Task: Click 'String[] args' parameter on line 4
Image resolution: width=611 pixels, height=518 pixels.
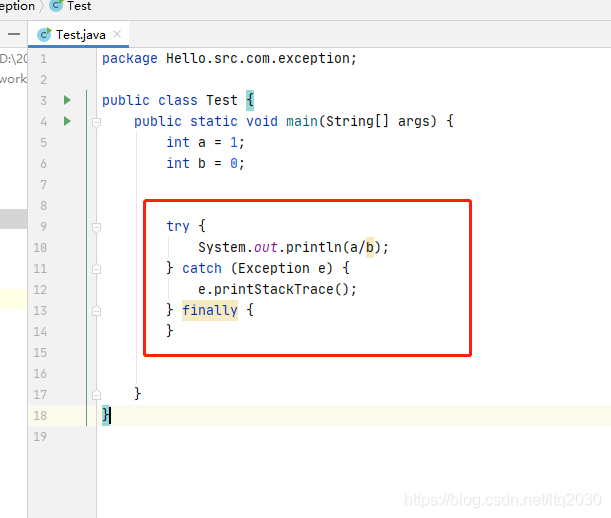Action: pyautogui.click(x=381, y=121)
